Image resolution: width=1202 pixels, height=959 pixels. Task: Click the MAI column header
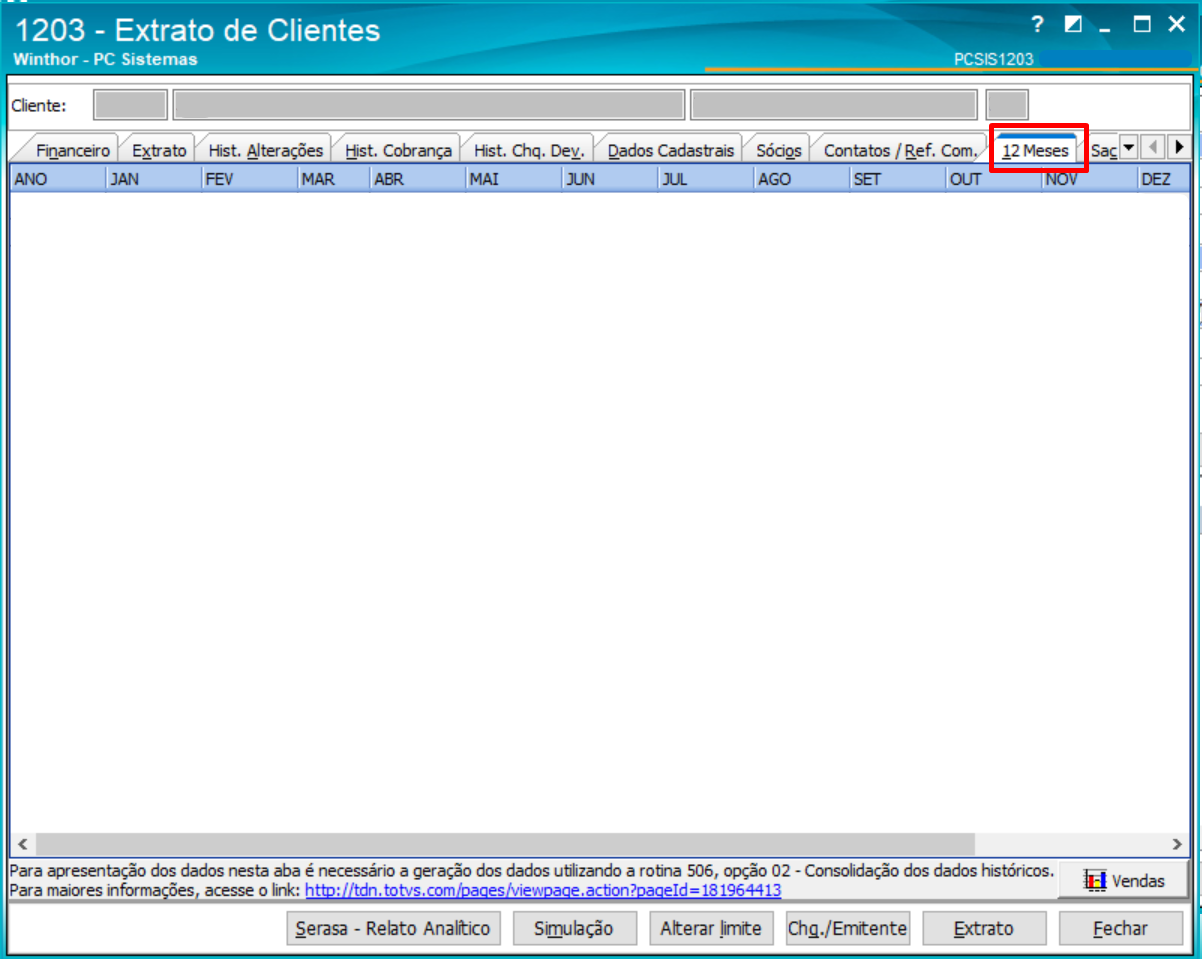[513, 180]
